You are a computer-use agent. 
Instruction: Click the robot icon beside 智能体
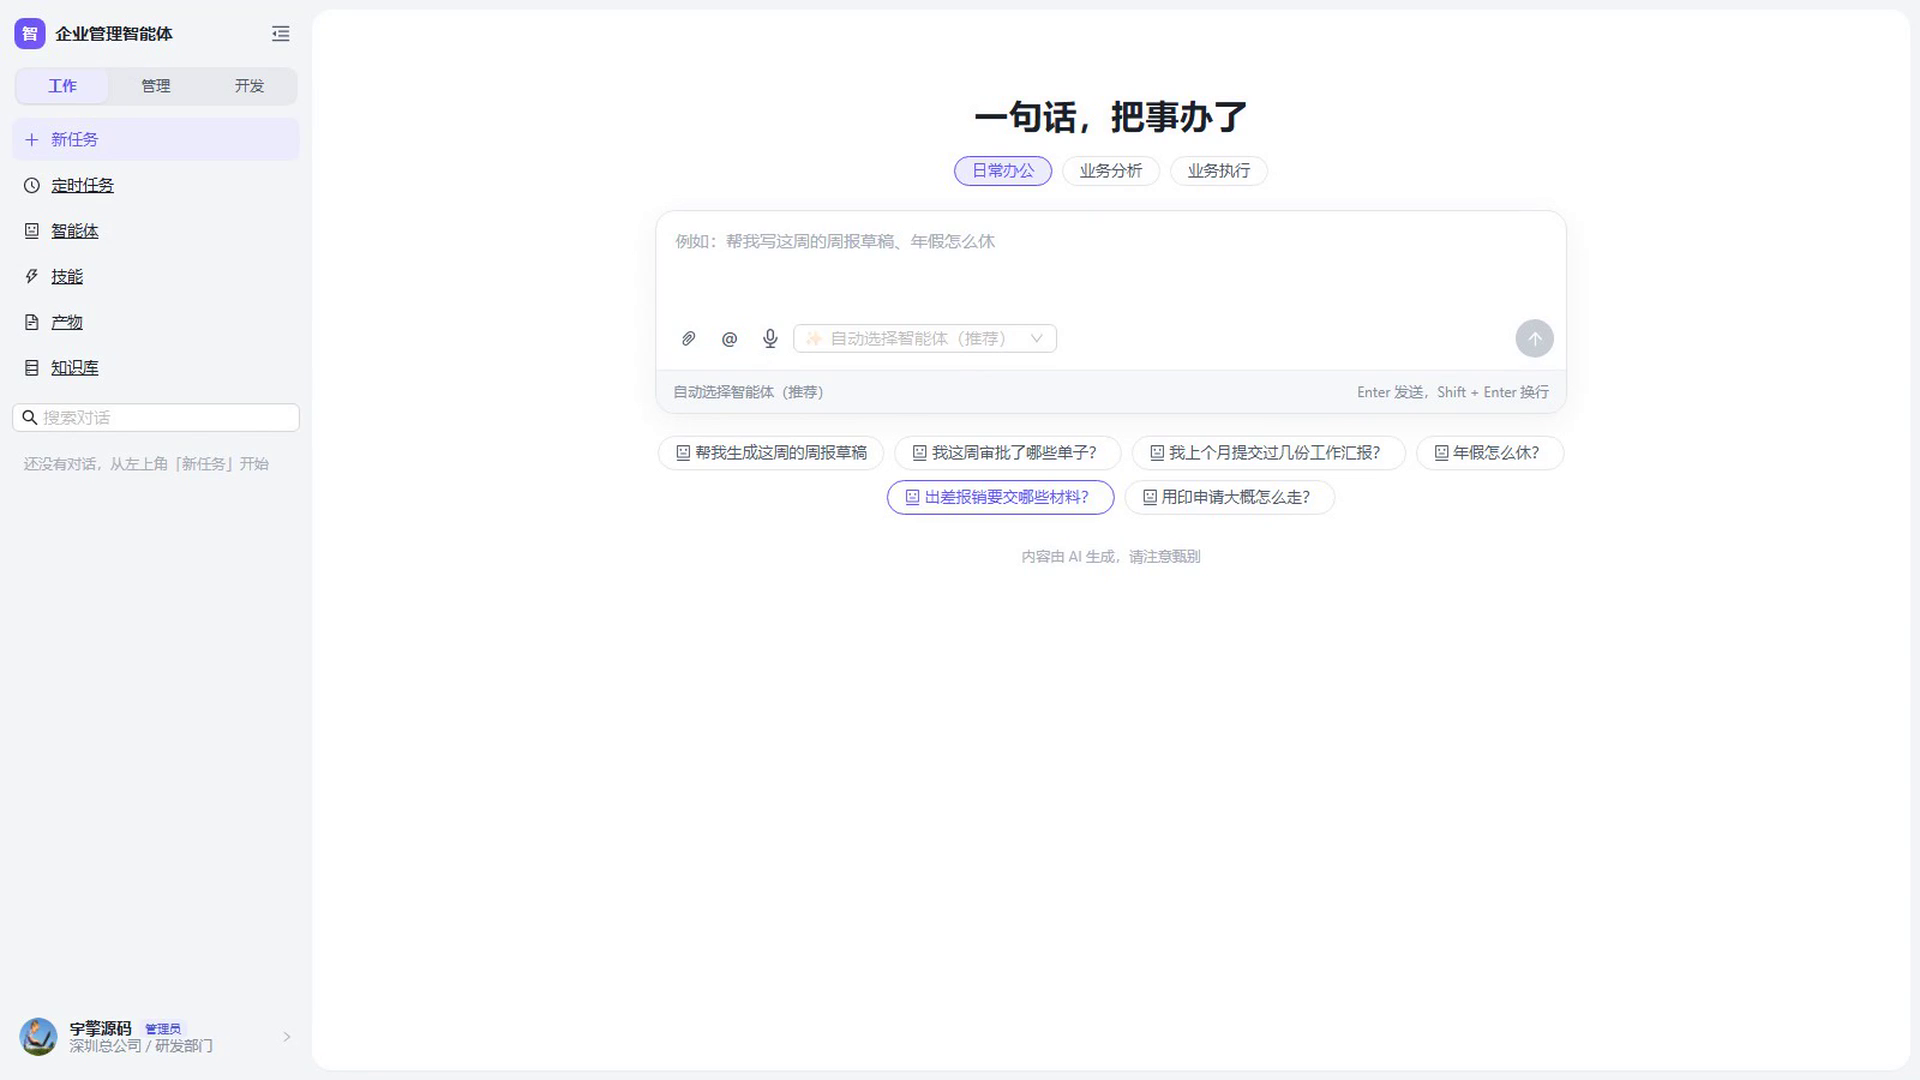pos(32,231)
